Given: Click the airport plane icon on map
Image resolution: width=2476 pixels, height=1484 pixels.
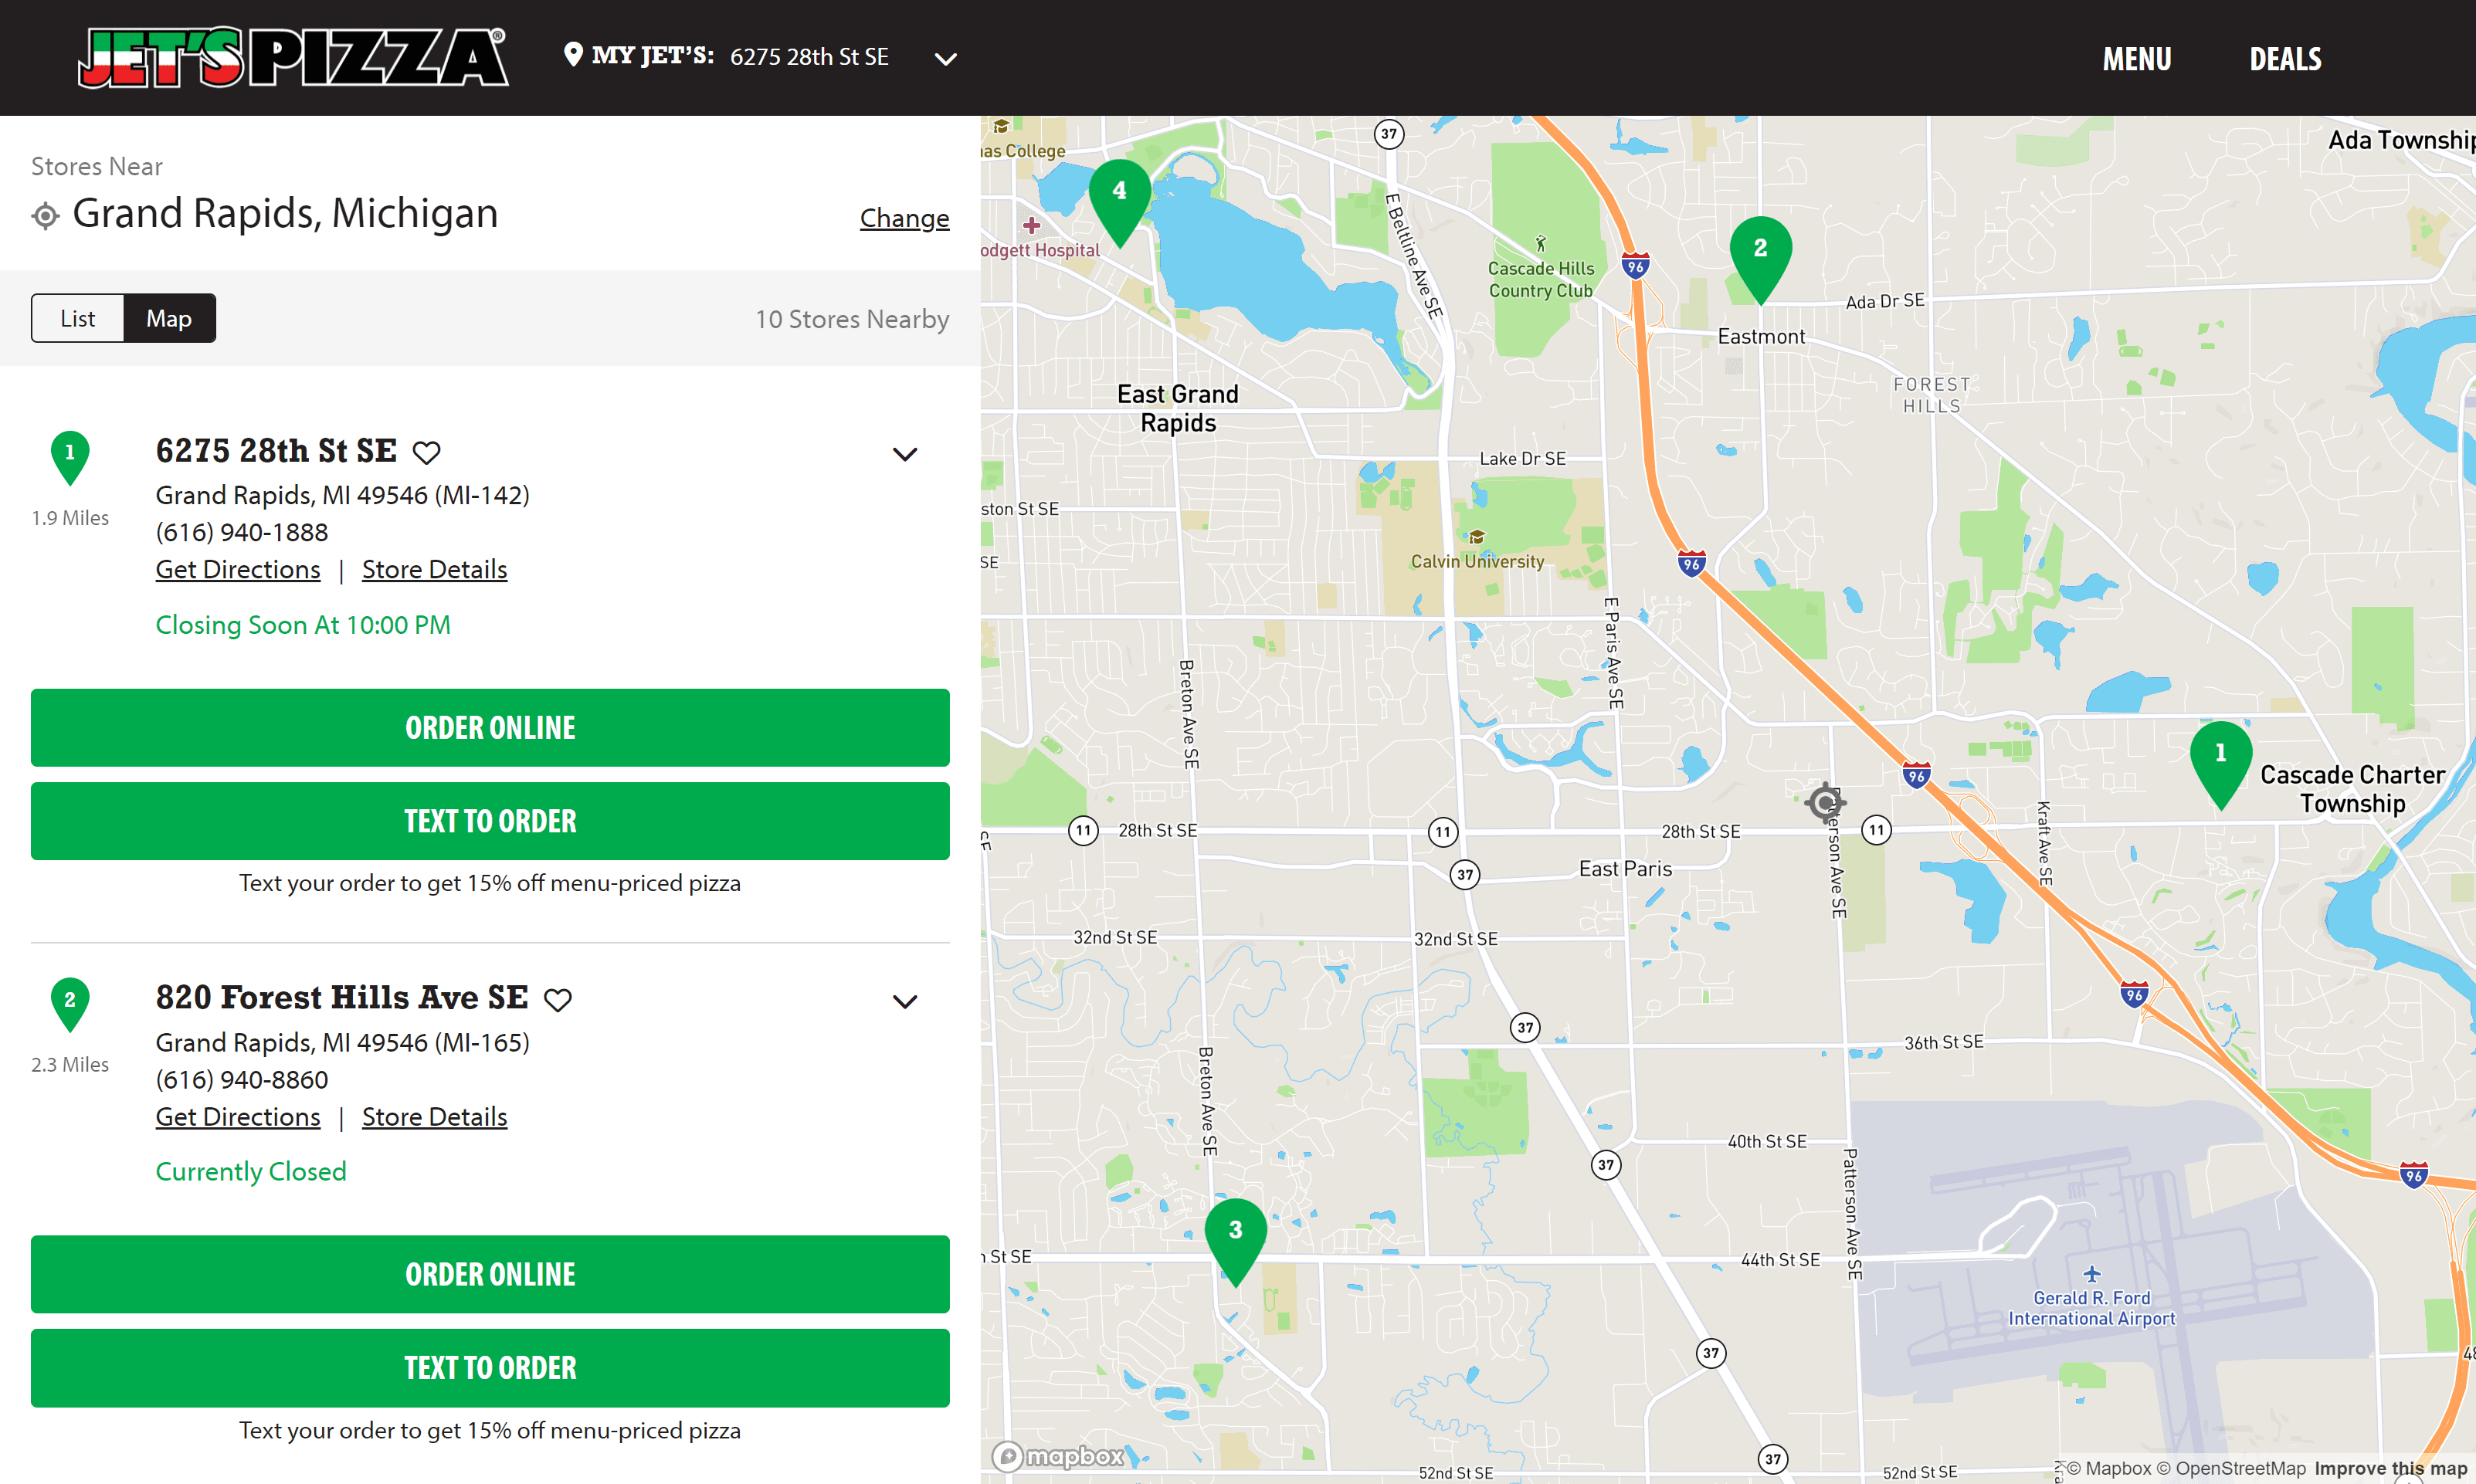Looking at the screenshot, I should coord(2091,1273).
